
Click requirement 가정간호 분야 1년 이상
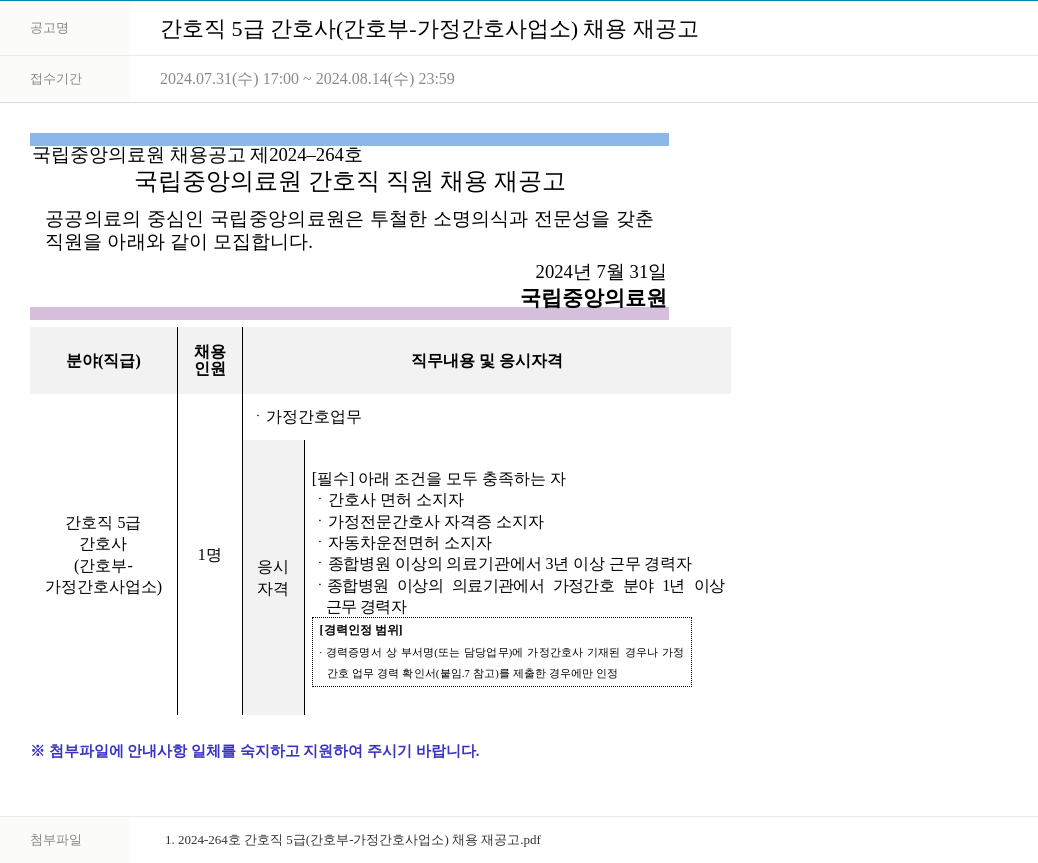(521, 596)
